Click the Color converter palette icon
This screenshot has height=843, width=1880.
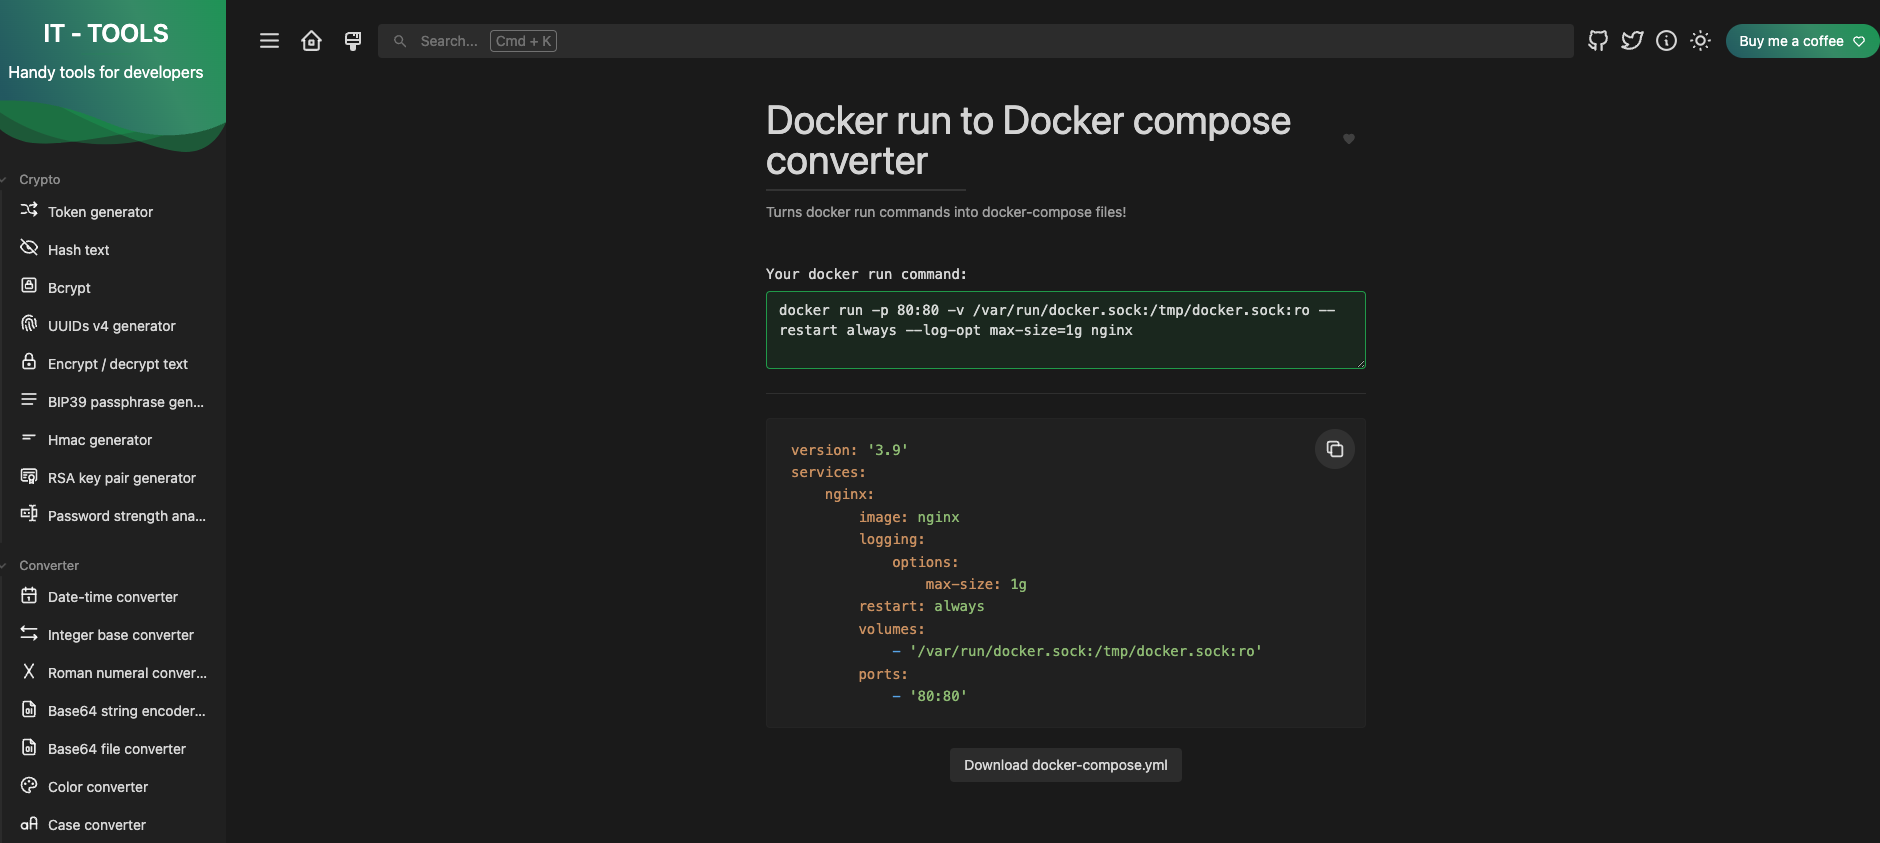29,786
